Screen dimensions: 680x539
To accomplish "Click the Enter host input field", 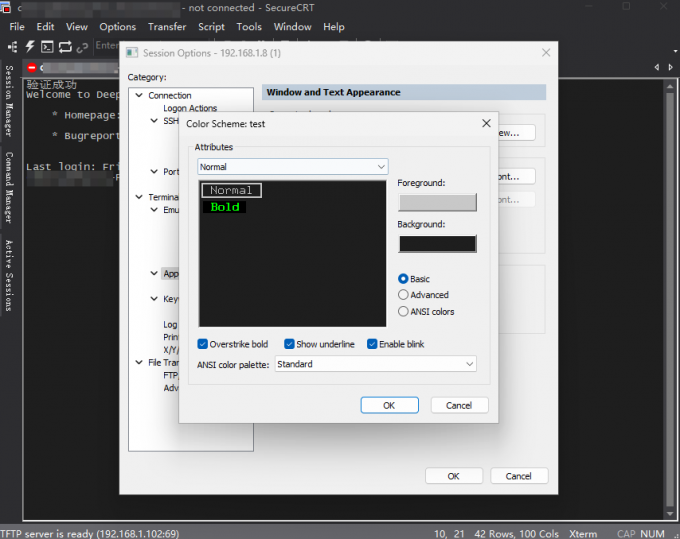I will (x=107, y=46).
